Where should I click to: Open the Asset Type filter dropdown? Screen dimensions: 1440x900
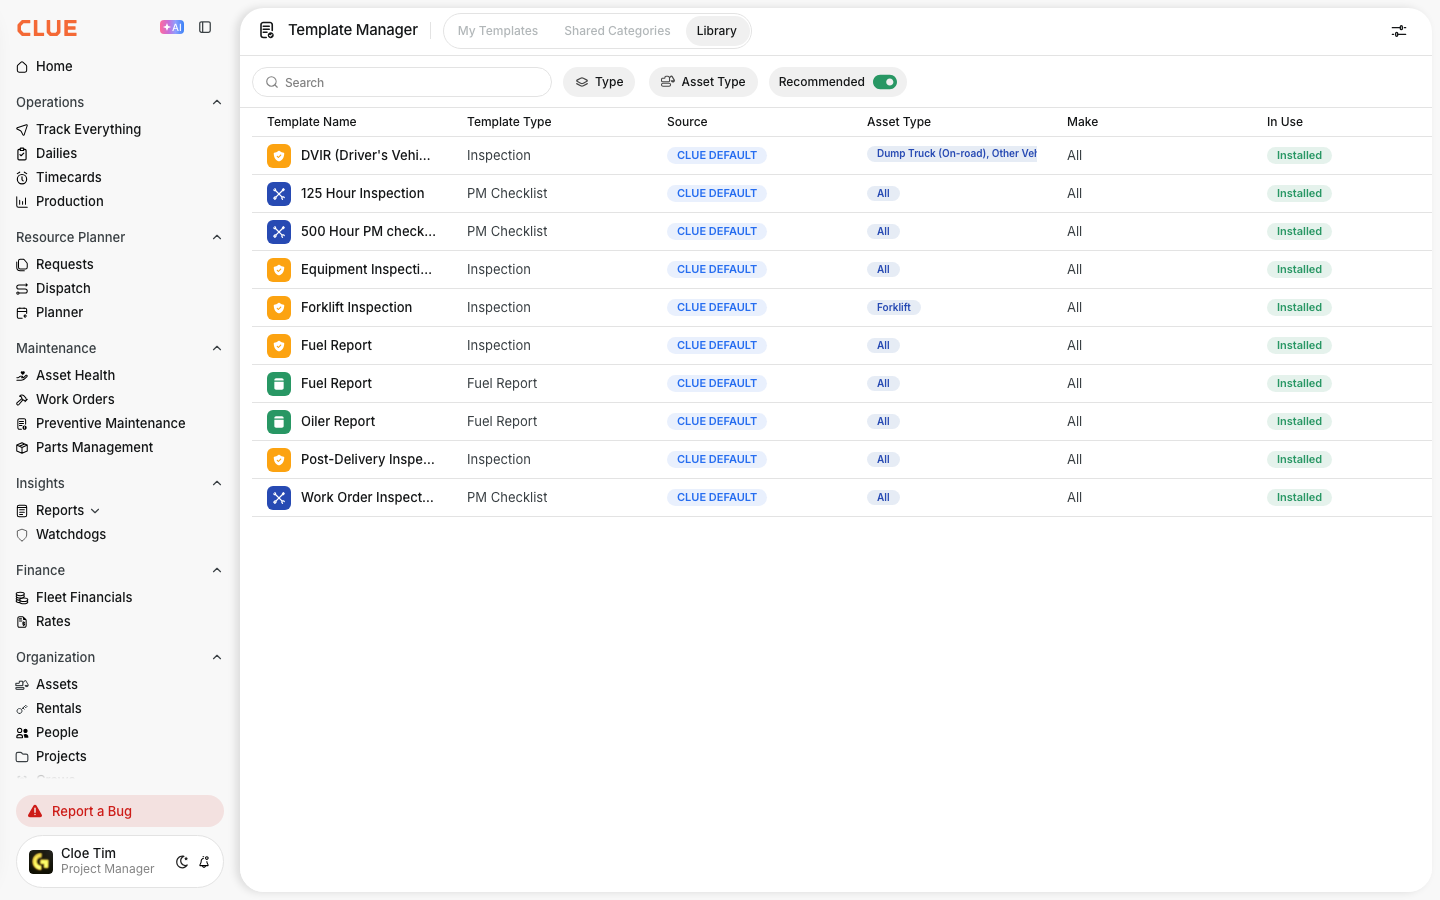point(703,82)
